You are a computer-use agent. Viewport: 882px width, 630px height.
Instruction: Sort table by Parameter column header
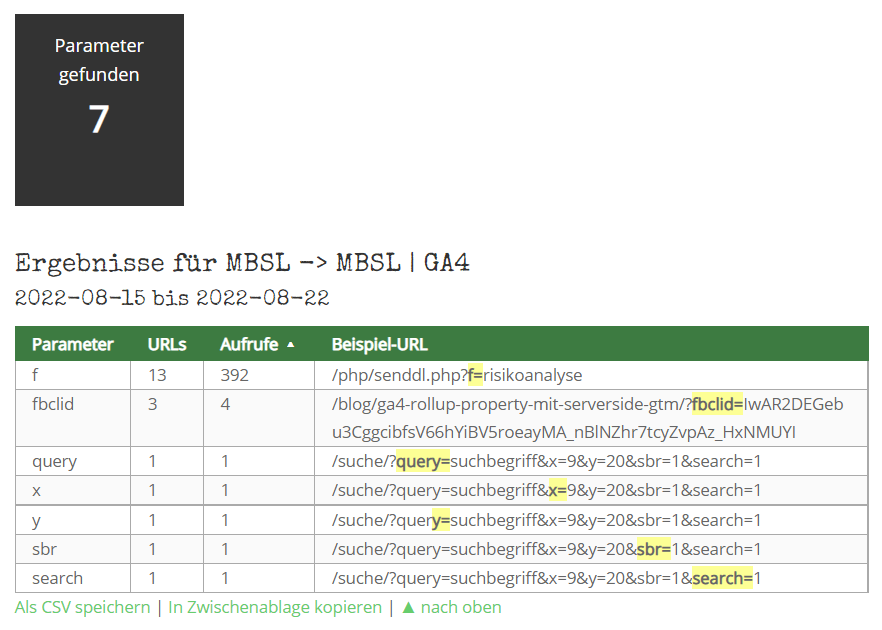coord(72,345)
